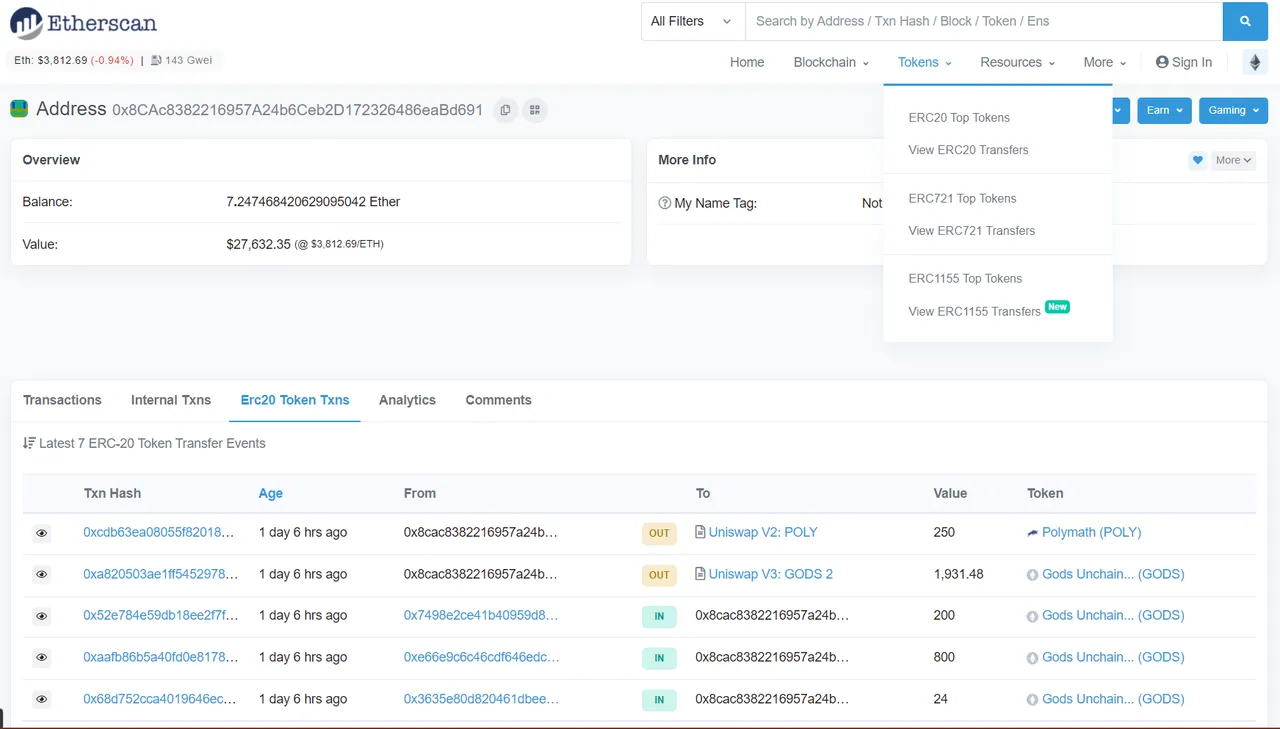Click the GODS token icon in the 1,931.48 row
Viewport: 1280px width, 729px height.
coord(1033,575)
